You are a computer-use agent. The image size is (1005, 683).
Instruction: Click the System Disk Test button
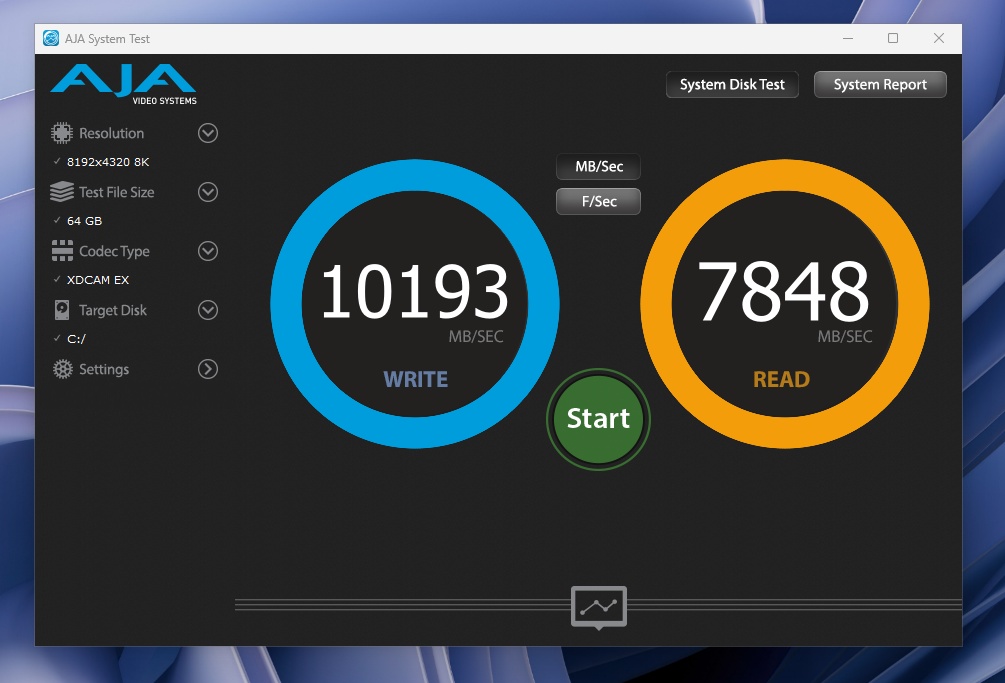point(732,85)
